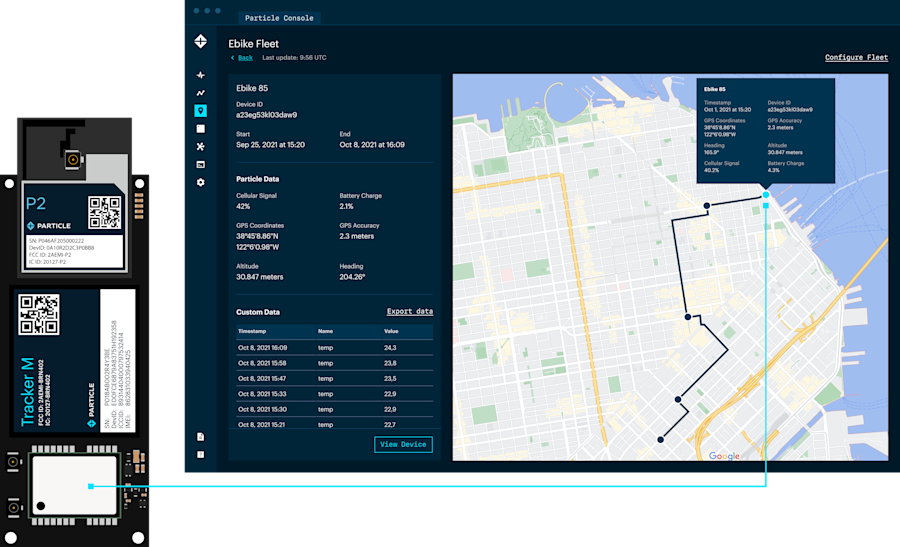900x547 pixels.
Task: Click the GPS Accuracy 2.3 meters in left panel
Action: [x=356, y=236]
